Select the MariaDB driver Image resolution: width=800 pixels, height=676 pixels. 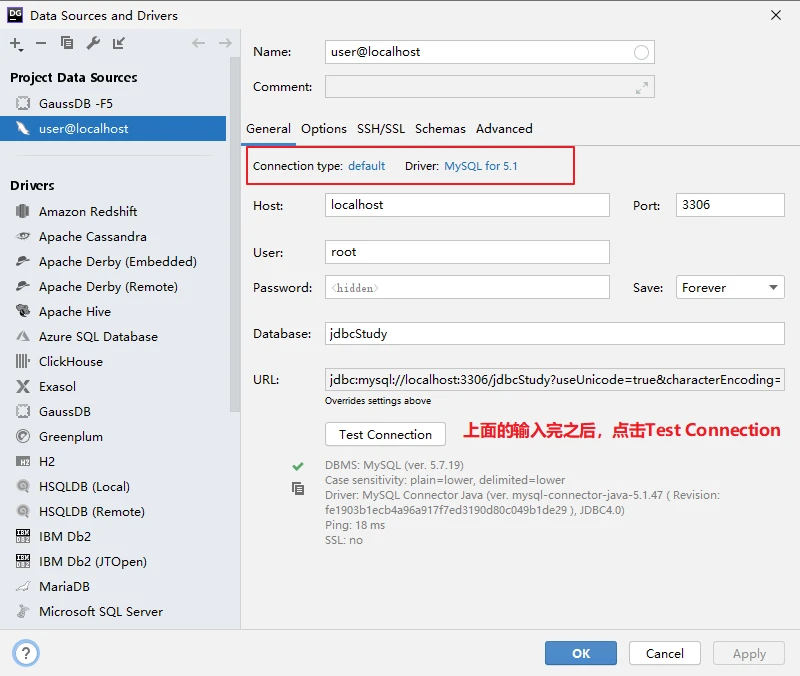[64, 587]
